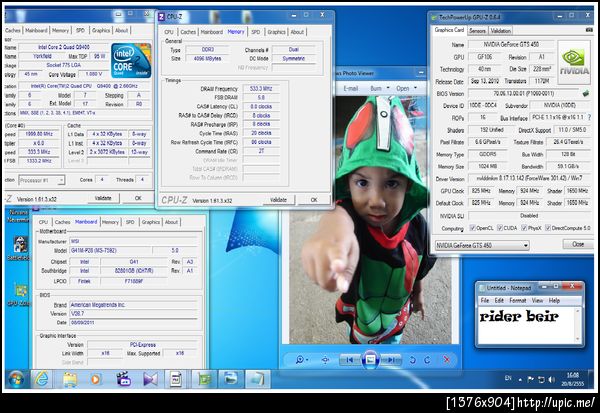The image size is (600, 413).
Task: Click the Intel Core 2 logo in CPU-Z
Action: (x=131, y=61)
